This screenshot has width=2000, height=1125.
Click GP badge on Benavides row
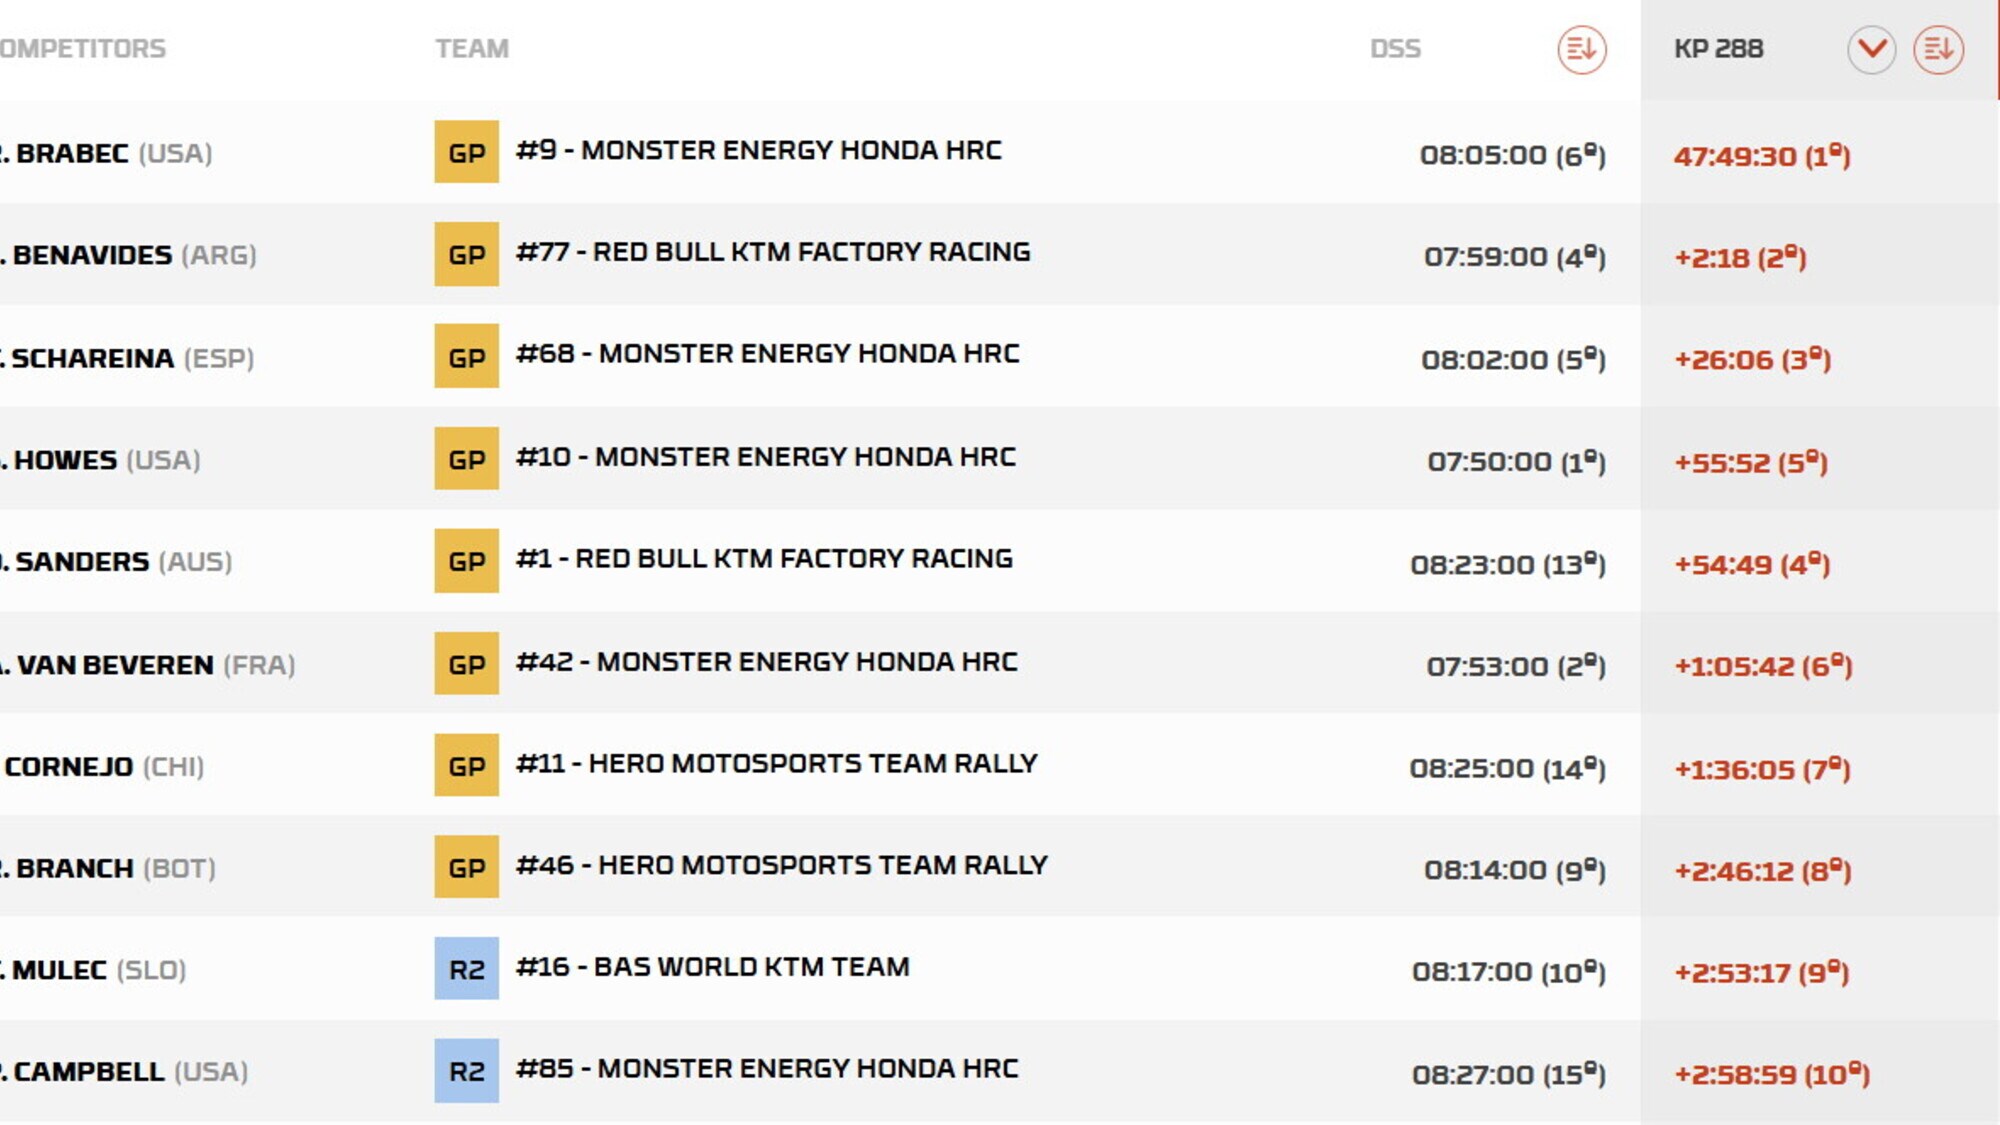coord(466,254)
